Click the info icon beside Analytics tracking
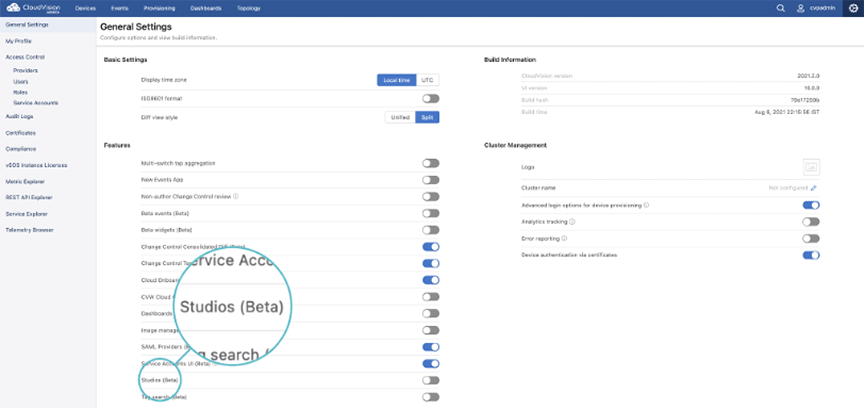 click(x=573, y=222)
